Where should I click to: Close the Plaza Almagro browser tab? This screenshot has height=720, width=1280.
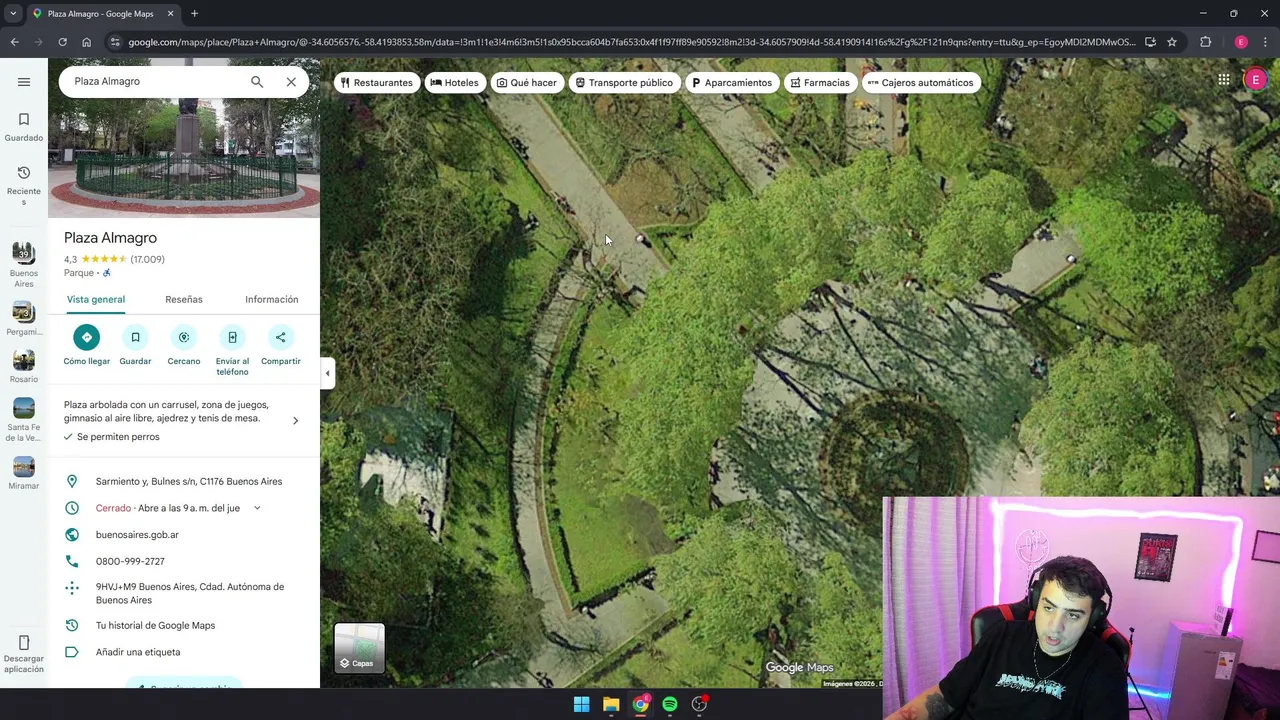click(x=170, y=13)
